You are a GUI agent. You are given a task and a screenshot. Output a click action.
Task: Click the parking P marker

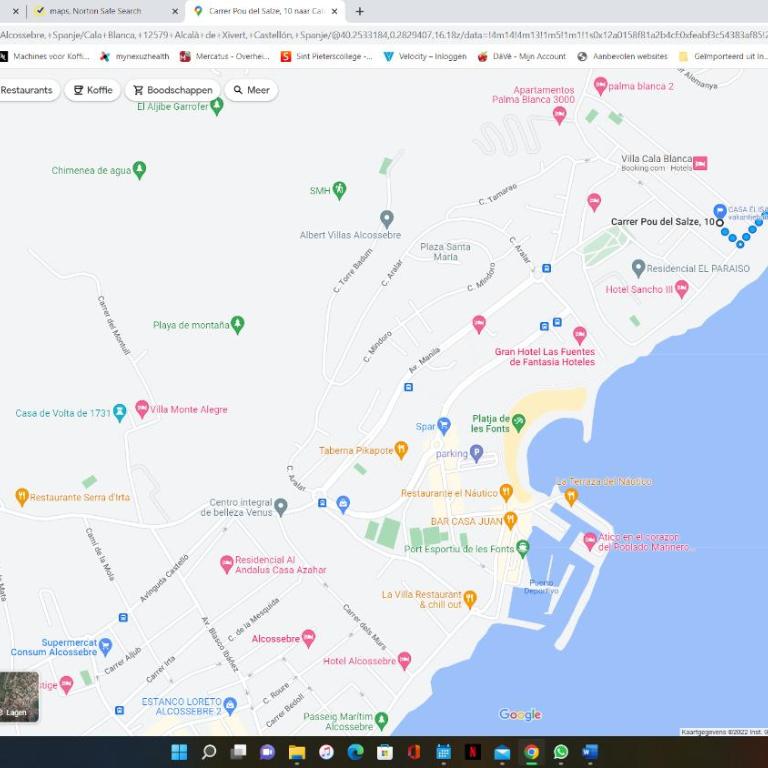476,453
